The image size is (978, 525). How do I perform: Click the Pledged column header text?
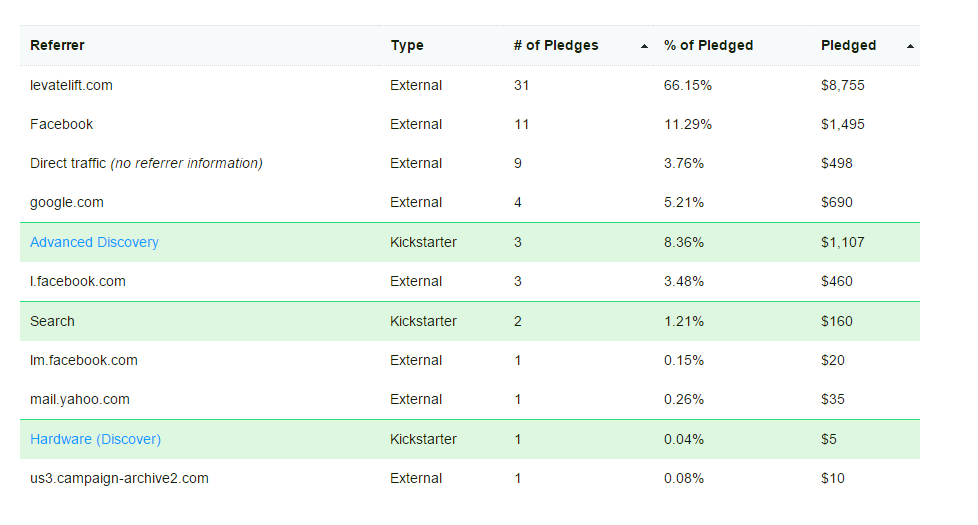pos(848,45)
